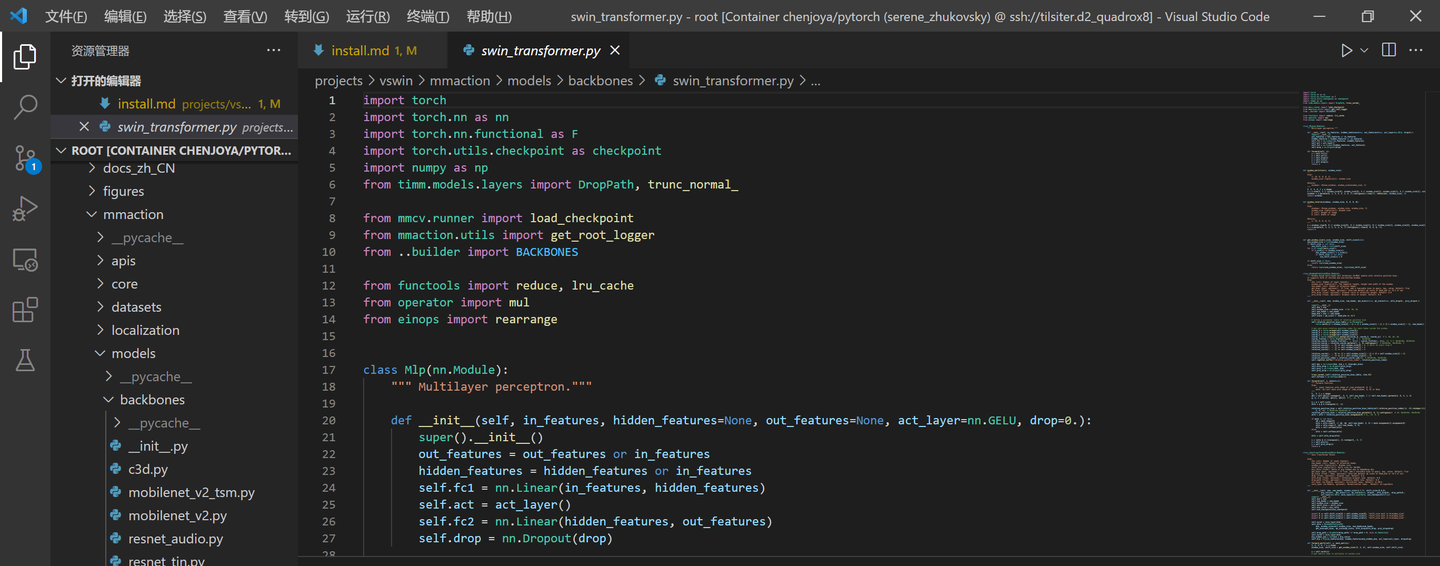
Task: Open the 文件(F) menu
Action: tap(66, 17)
